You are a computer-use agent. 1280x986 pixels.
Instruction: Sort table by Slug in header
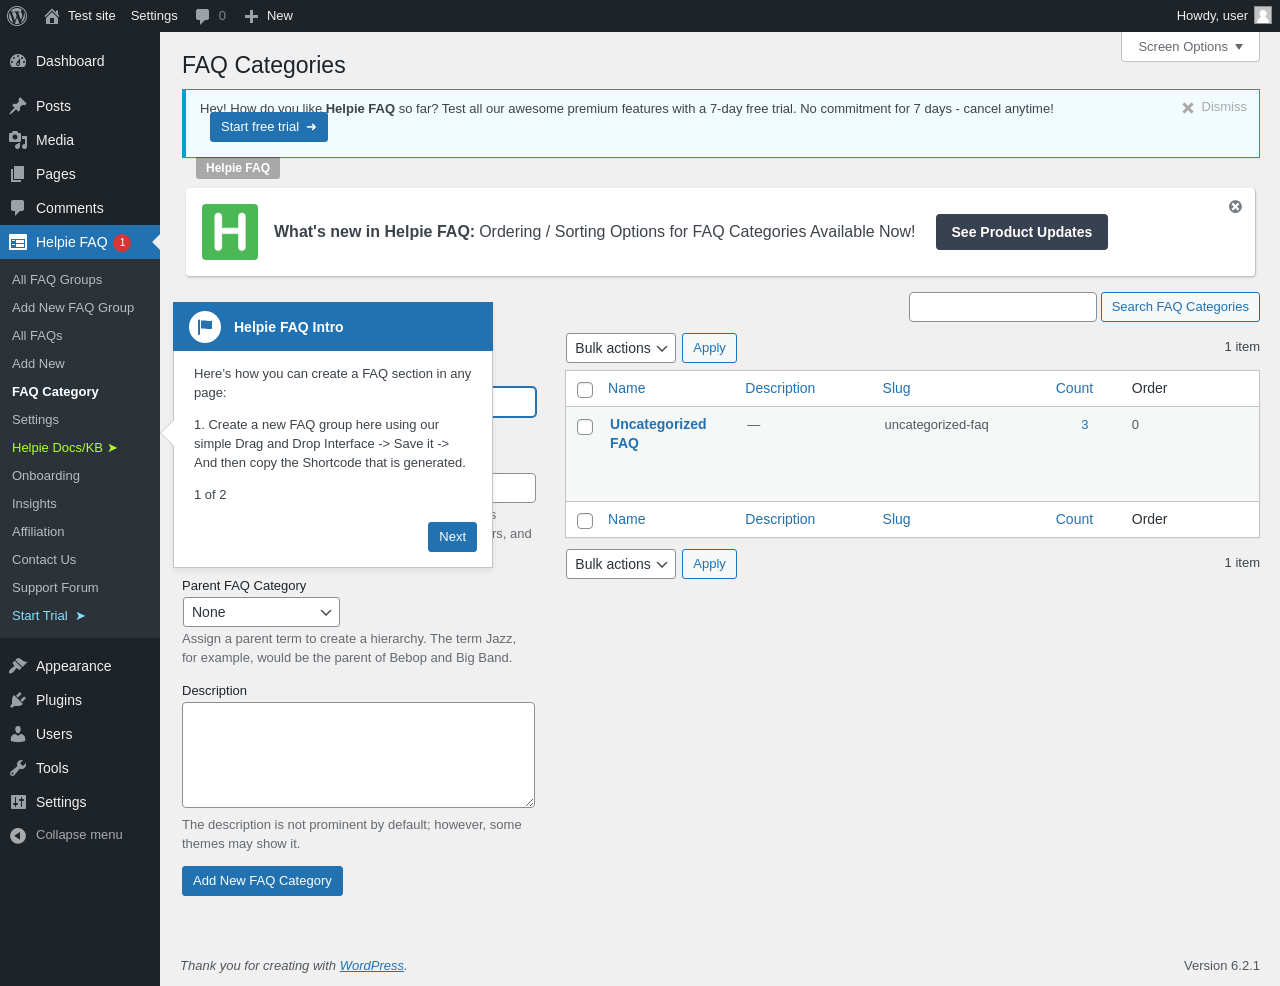tap(896, 388)
